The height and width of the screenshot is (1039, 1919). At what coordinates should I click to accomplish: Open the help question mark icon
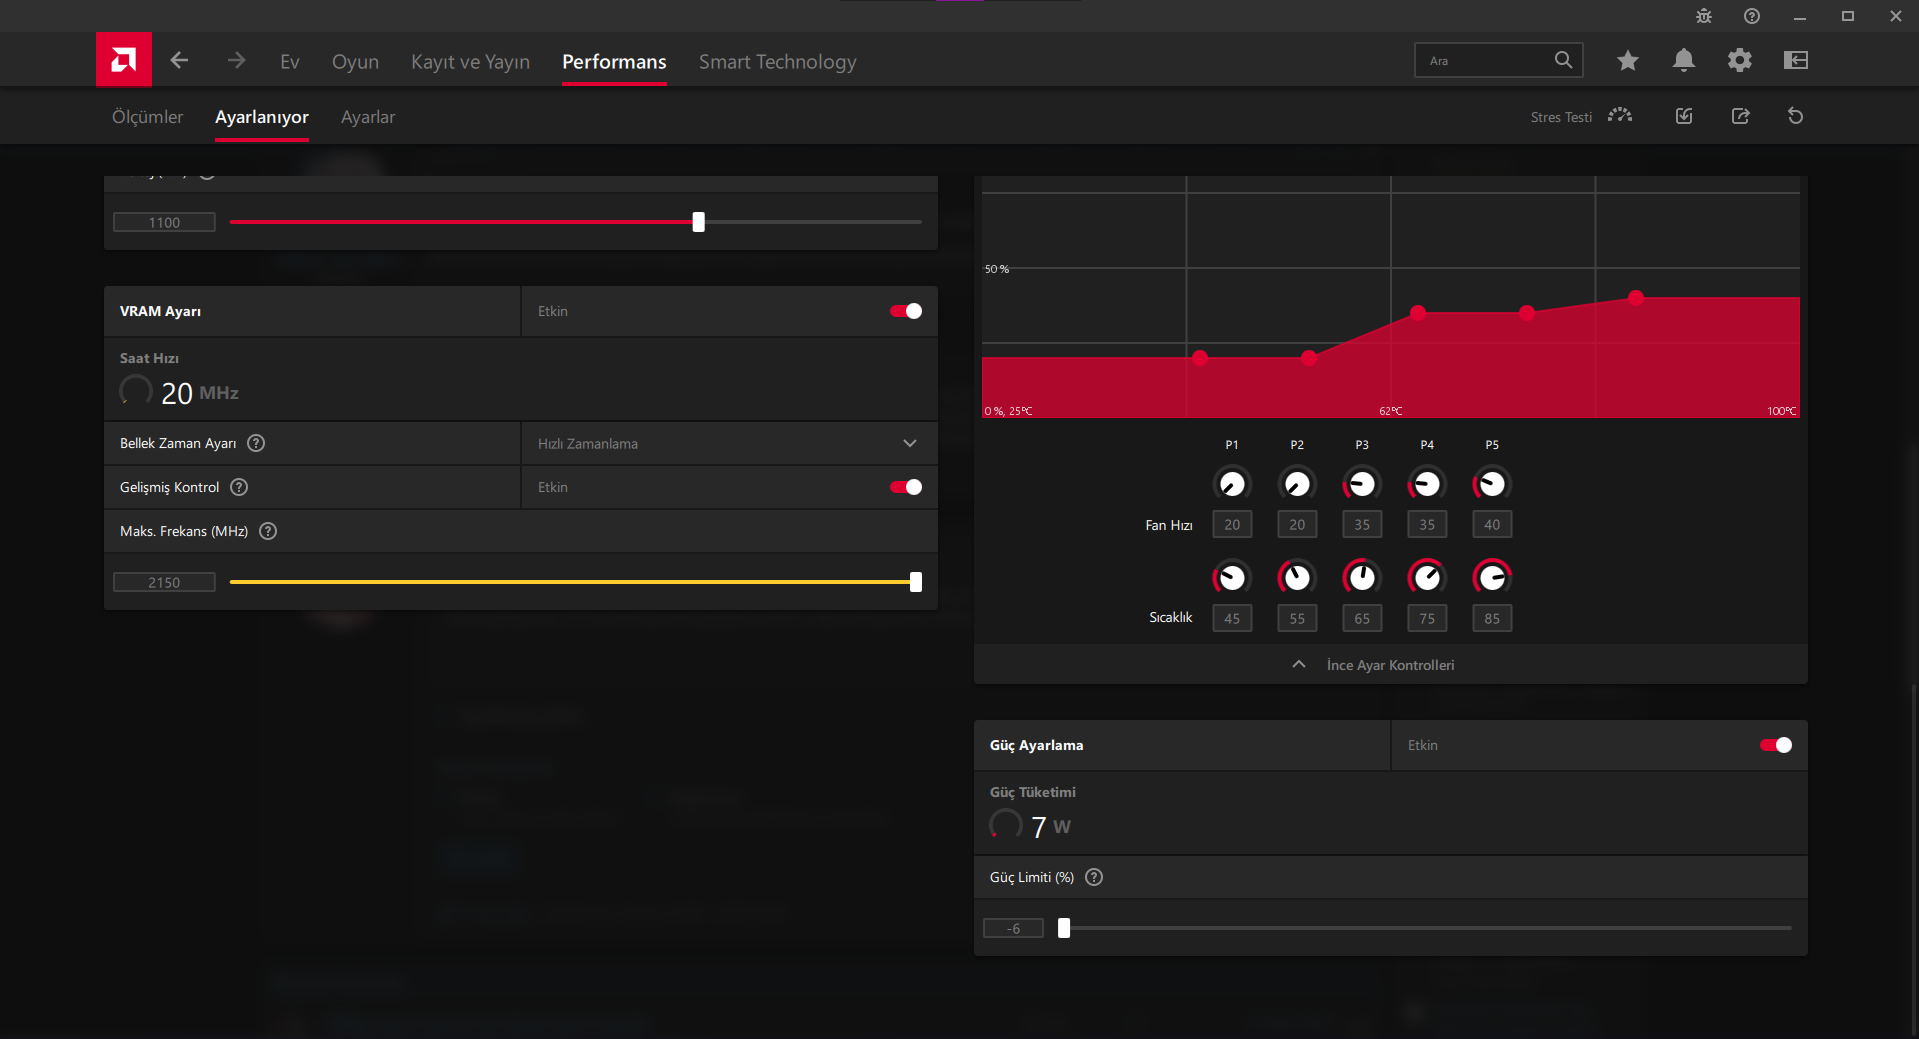click(x=1752, y=16)
